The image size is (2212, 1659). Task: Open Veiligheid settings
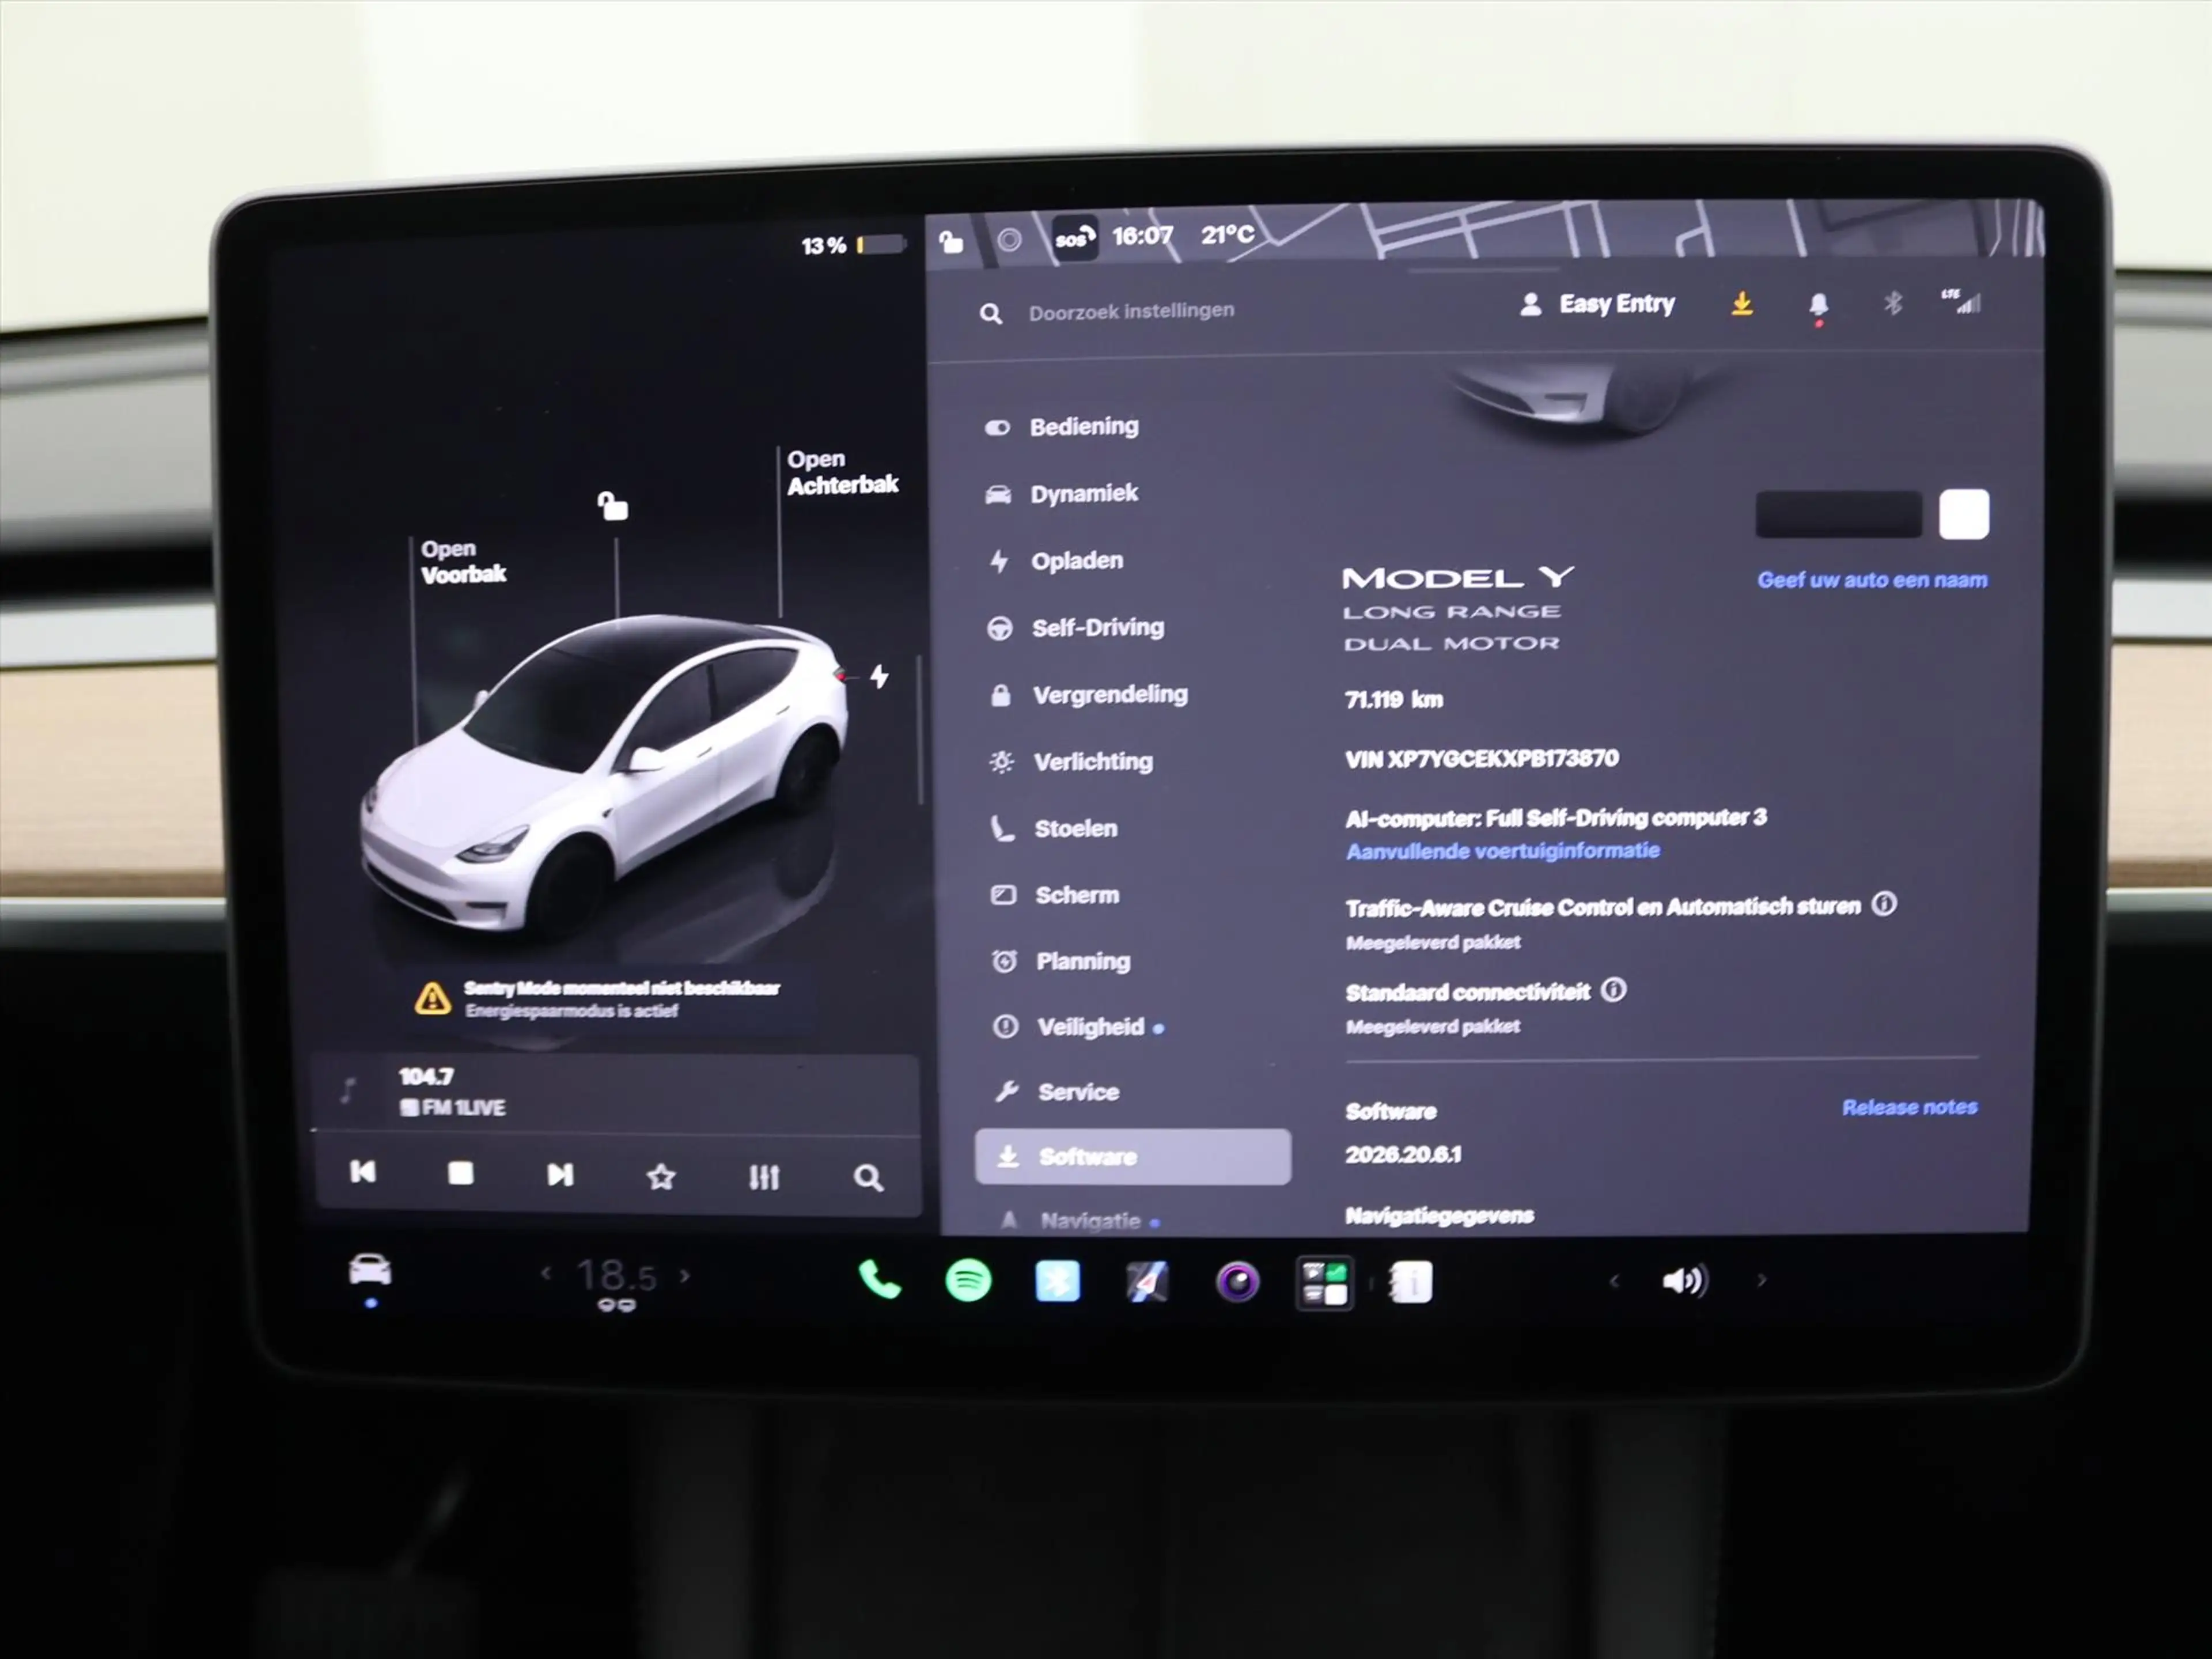(x=1078, y=1027)
